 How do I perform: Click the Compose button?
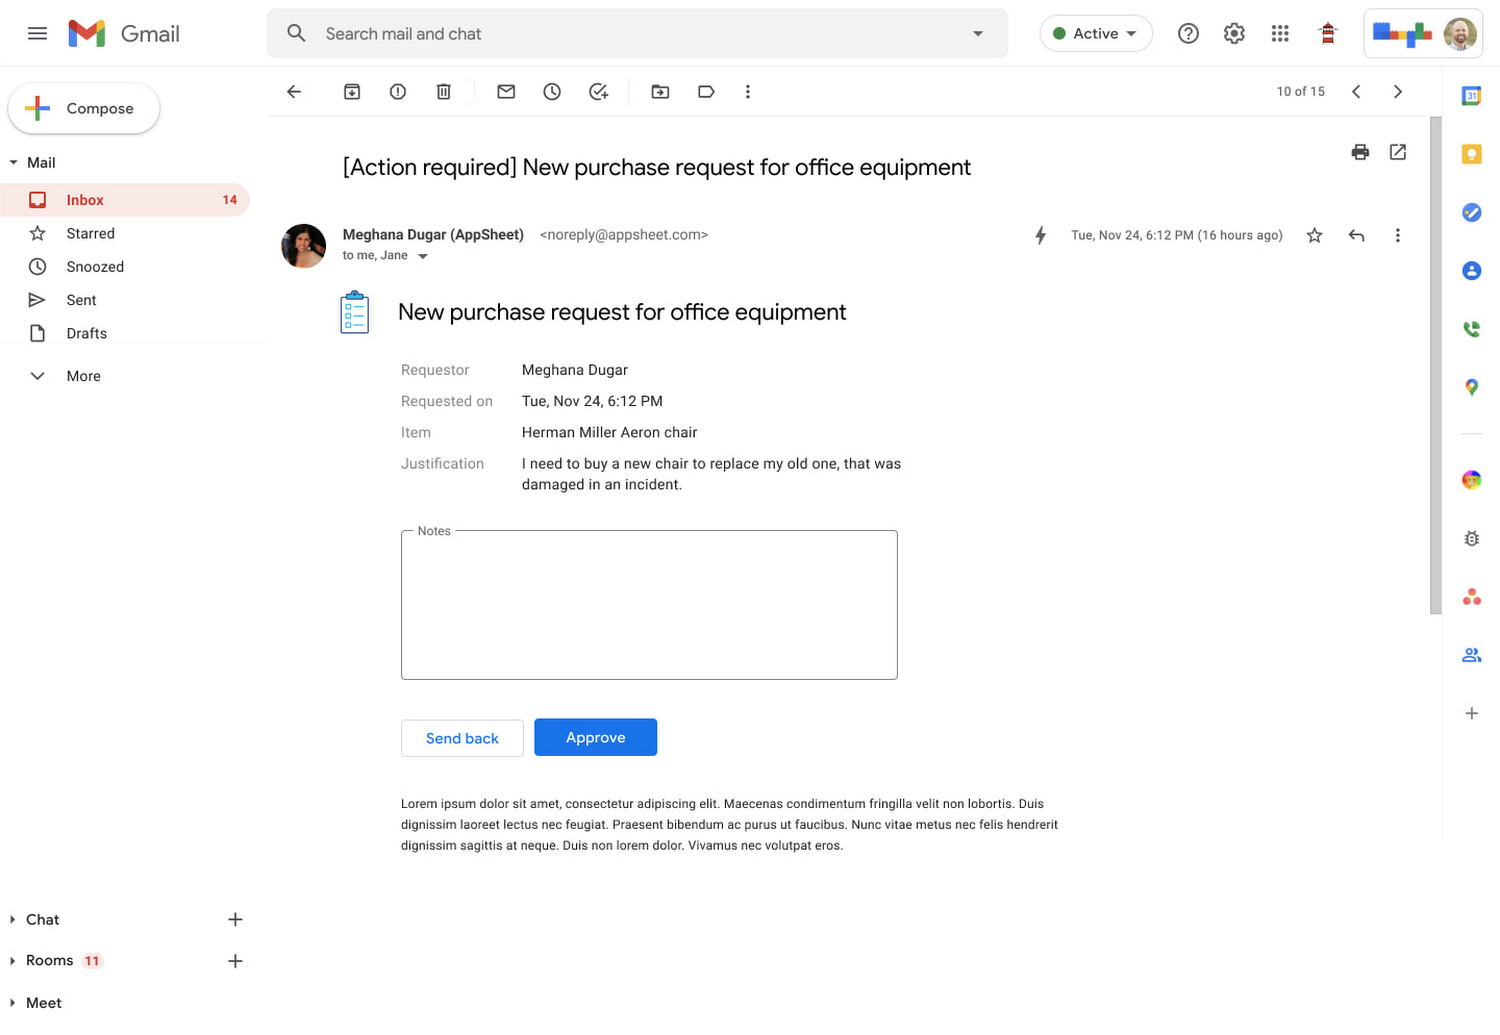(84, 108)
